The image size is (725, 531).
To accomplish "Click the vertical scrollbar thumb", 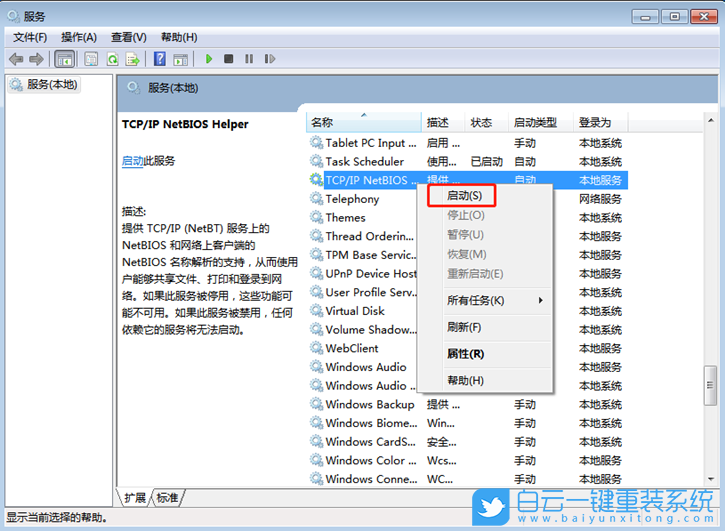I will (x=710, y=385).
